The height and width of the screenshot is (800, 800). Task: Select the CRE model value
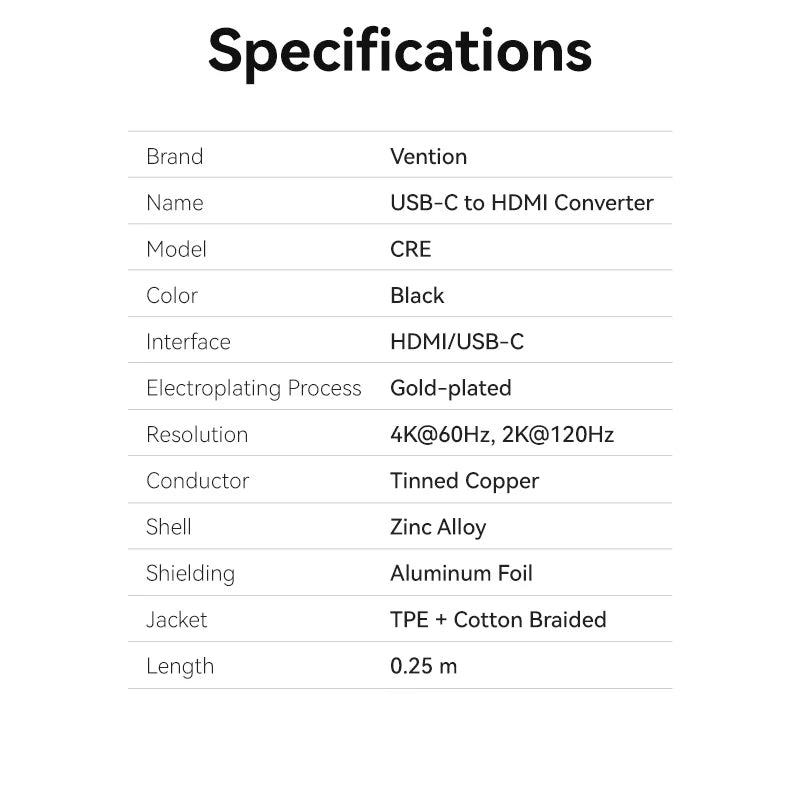(410, 249)
